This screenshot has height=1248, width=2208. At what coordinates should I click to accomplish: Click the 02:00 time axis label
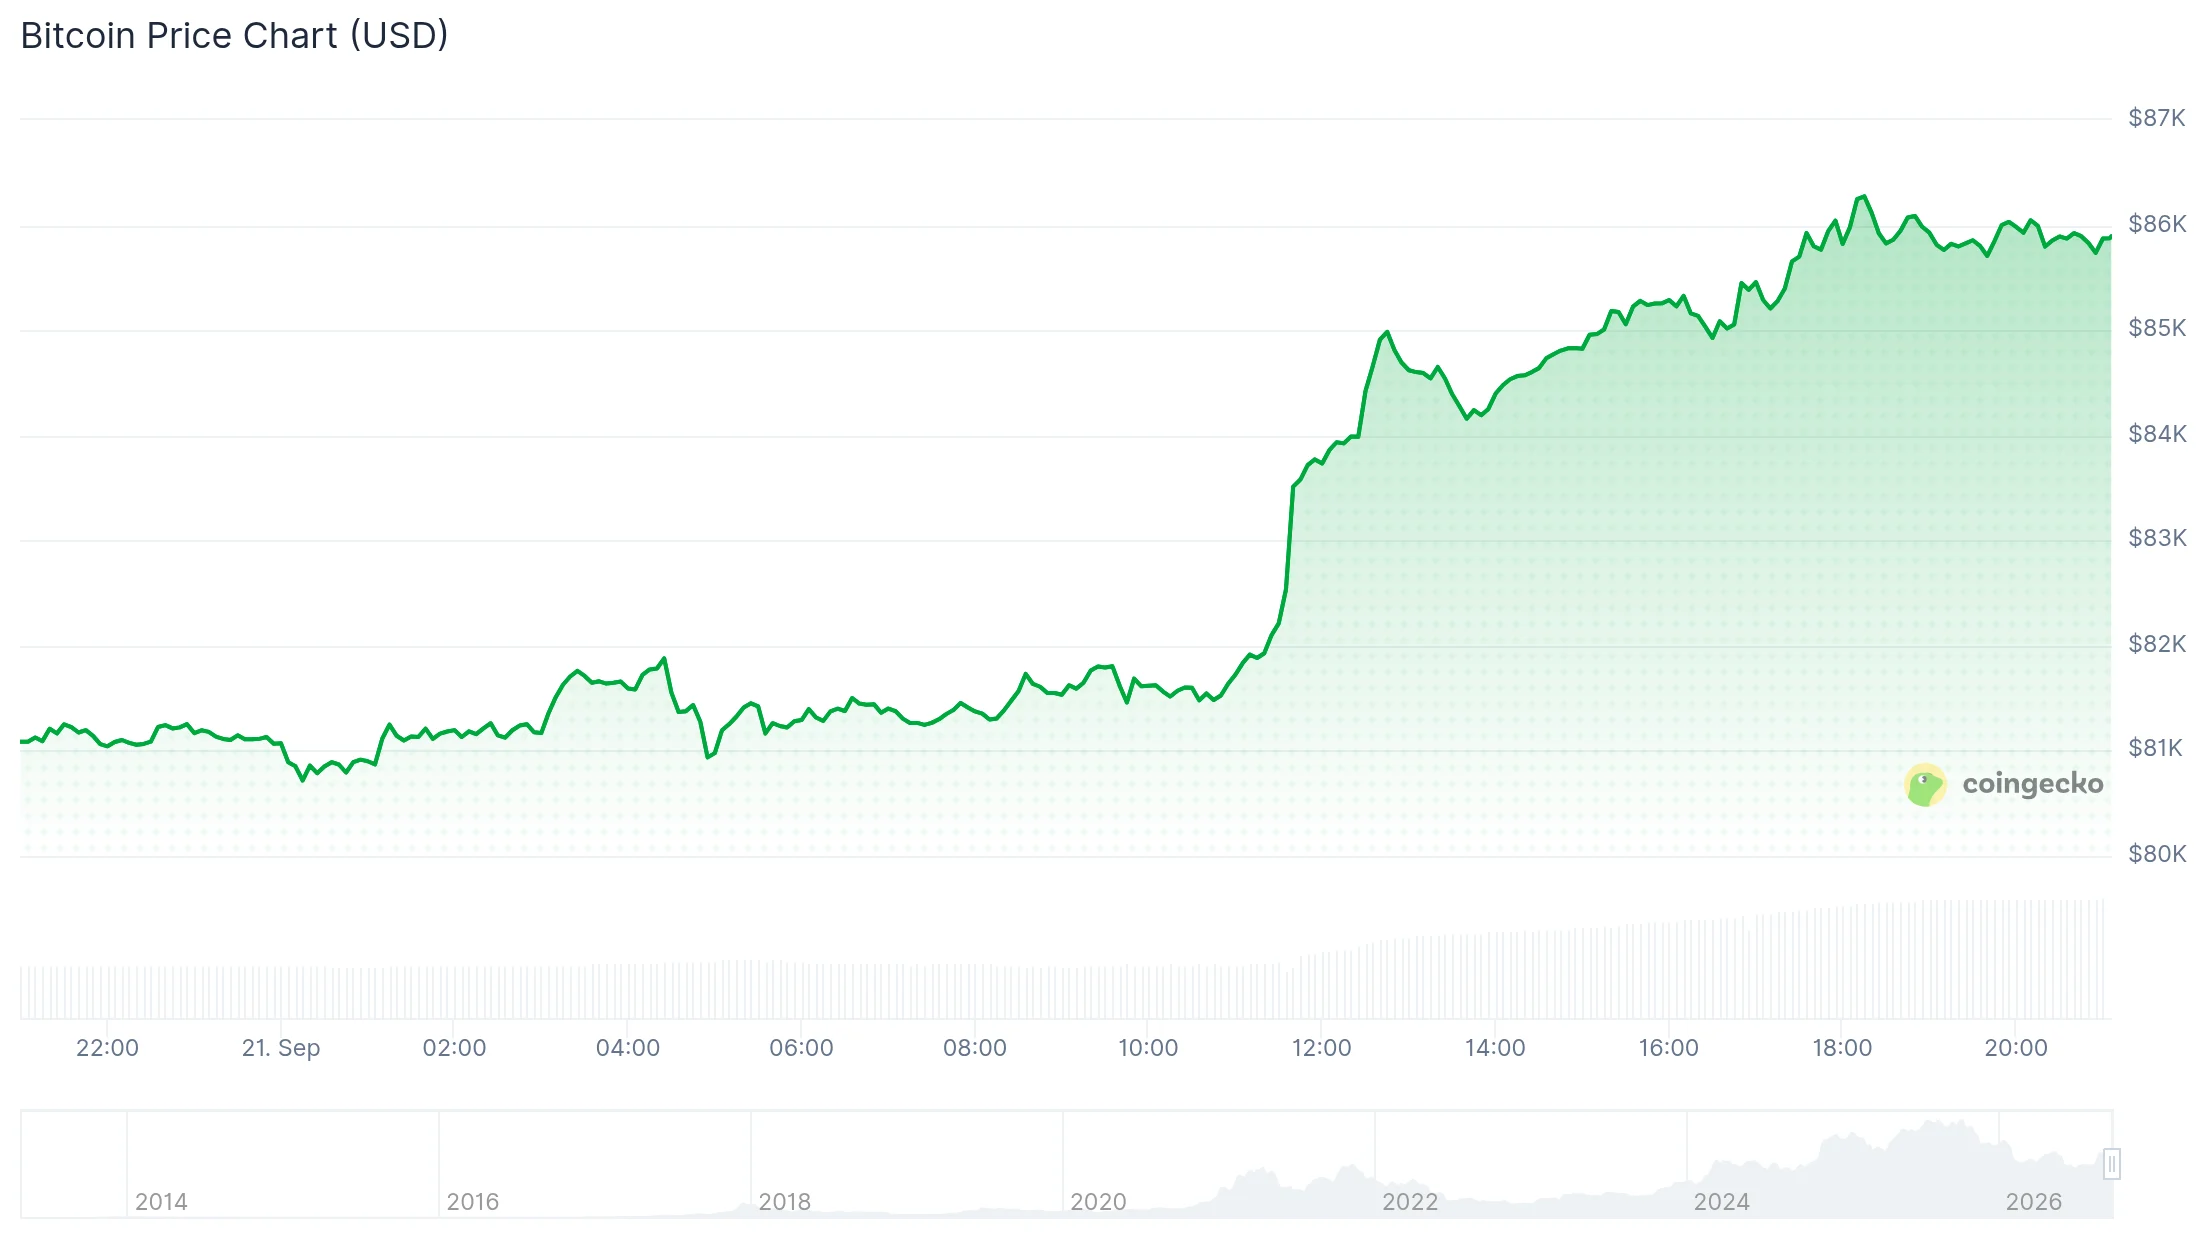tap(454, 1048)
